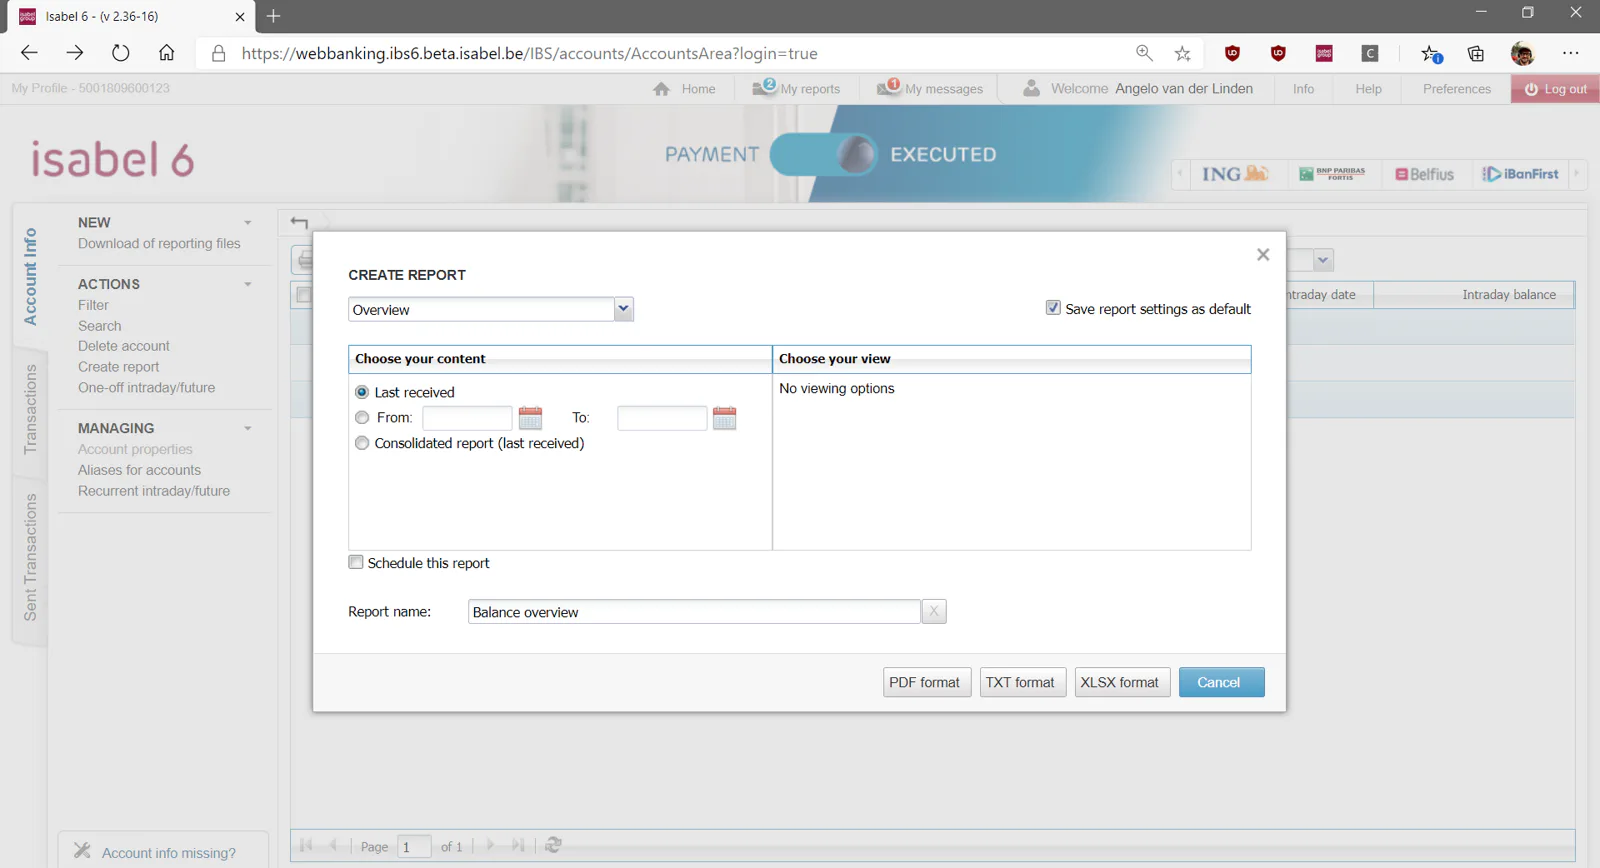Image resolution: width=1600 pixels, height=868 pixels.
Task: Enable Schedule this report checkbox
Action: [x=356, y=562]
